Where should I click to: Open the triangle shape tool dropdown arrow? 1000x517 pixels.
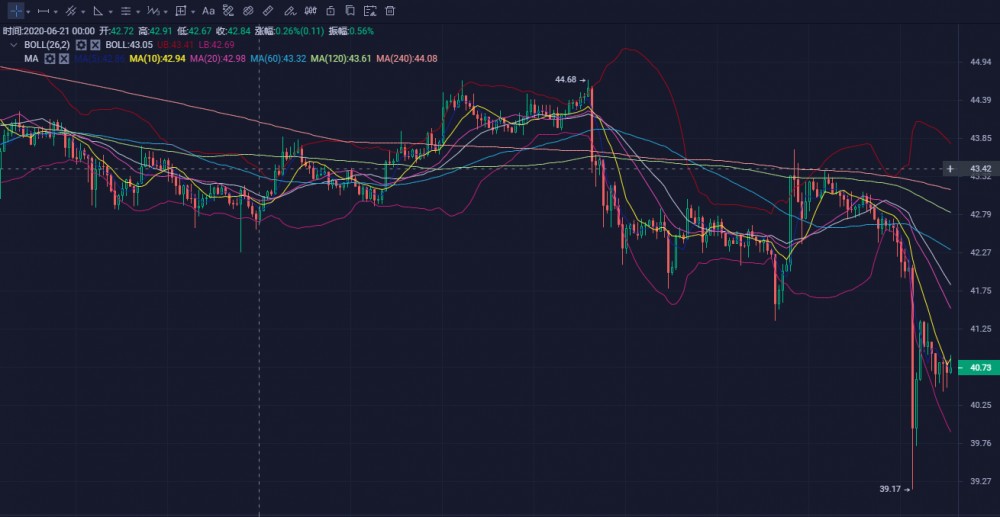[110, 11]
